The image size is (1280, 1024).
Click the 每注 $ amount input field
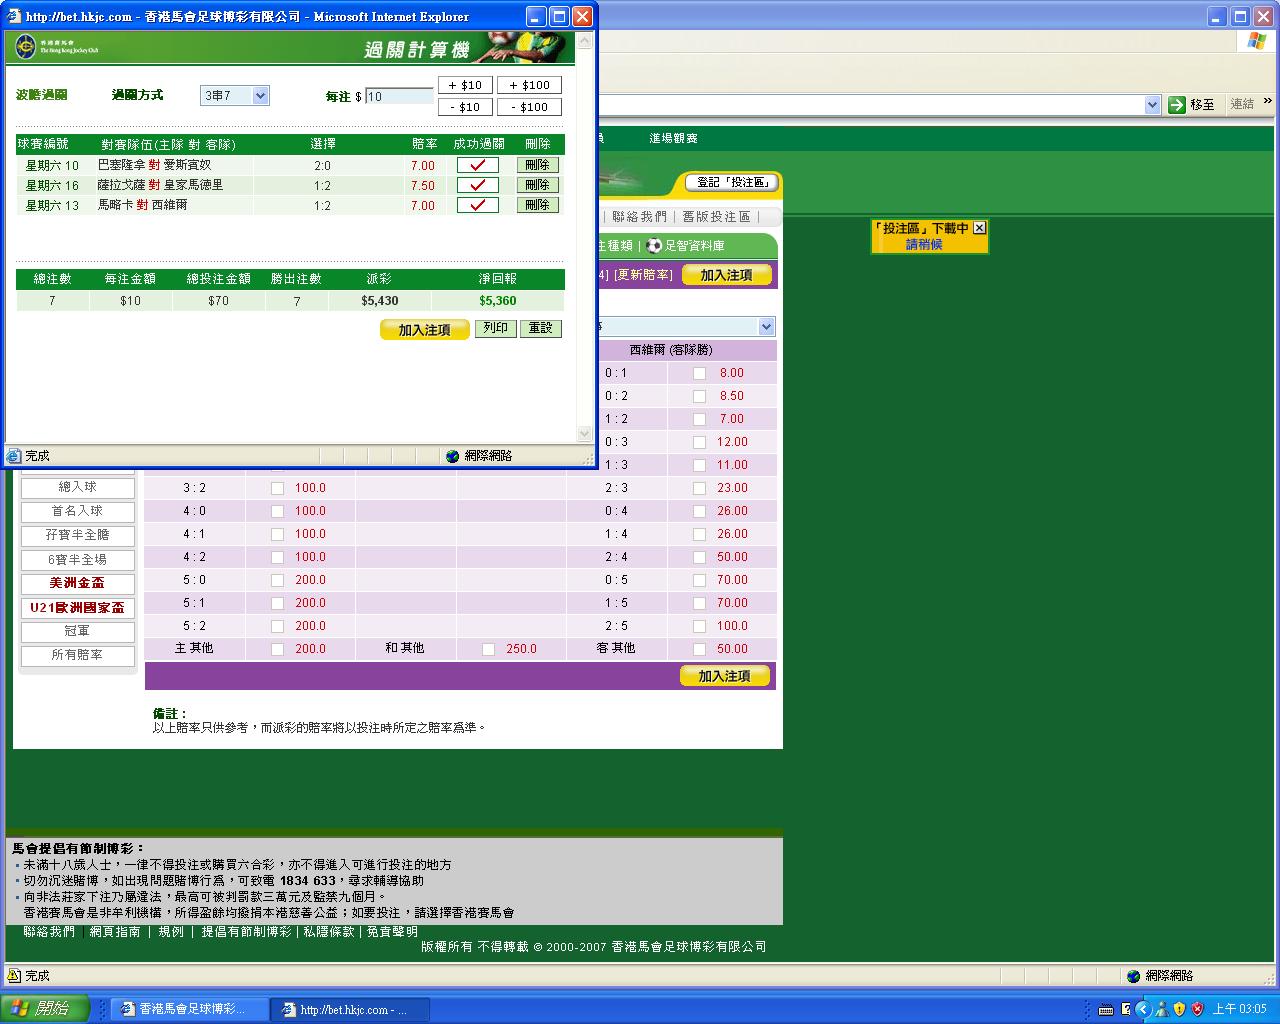[399, 96]
